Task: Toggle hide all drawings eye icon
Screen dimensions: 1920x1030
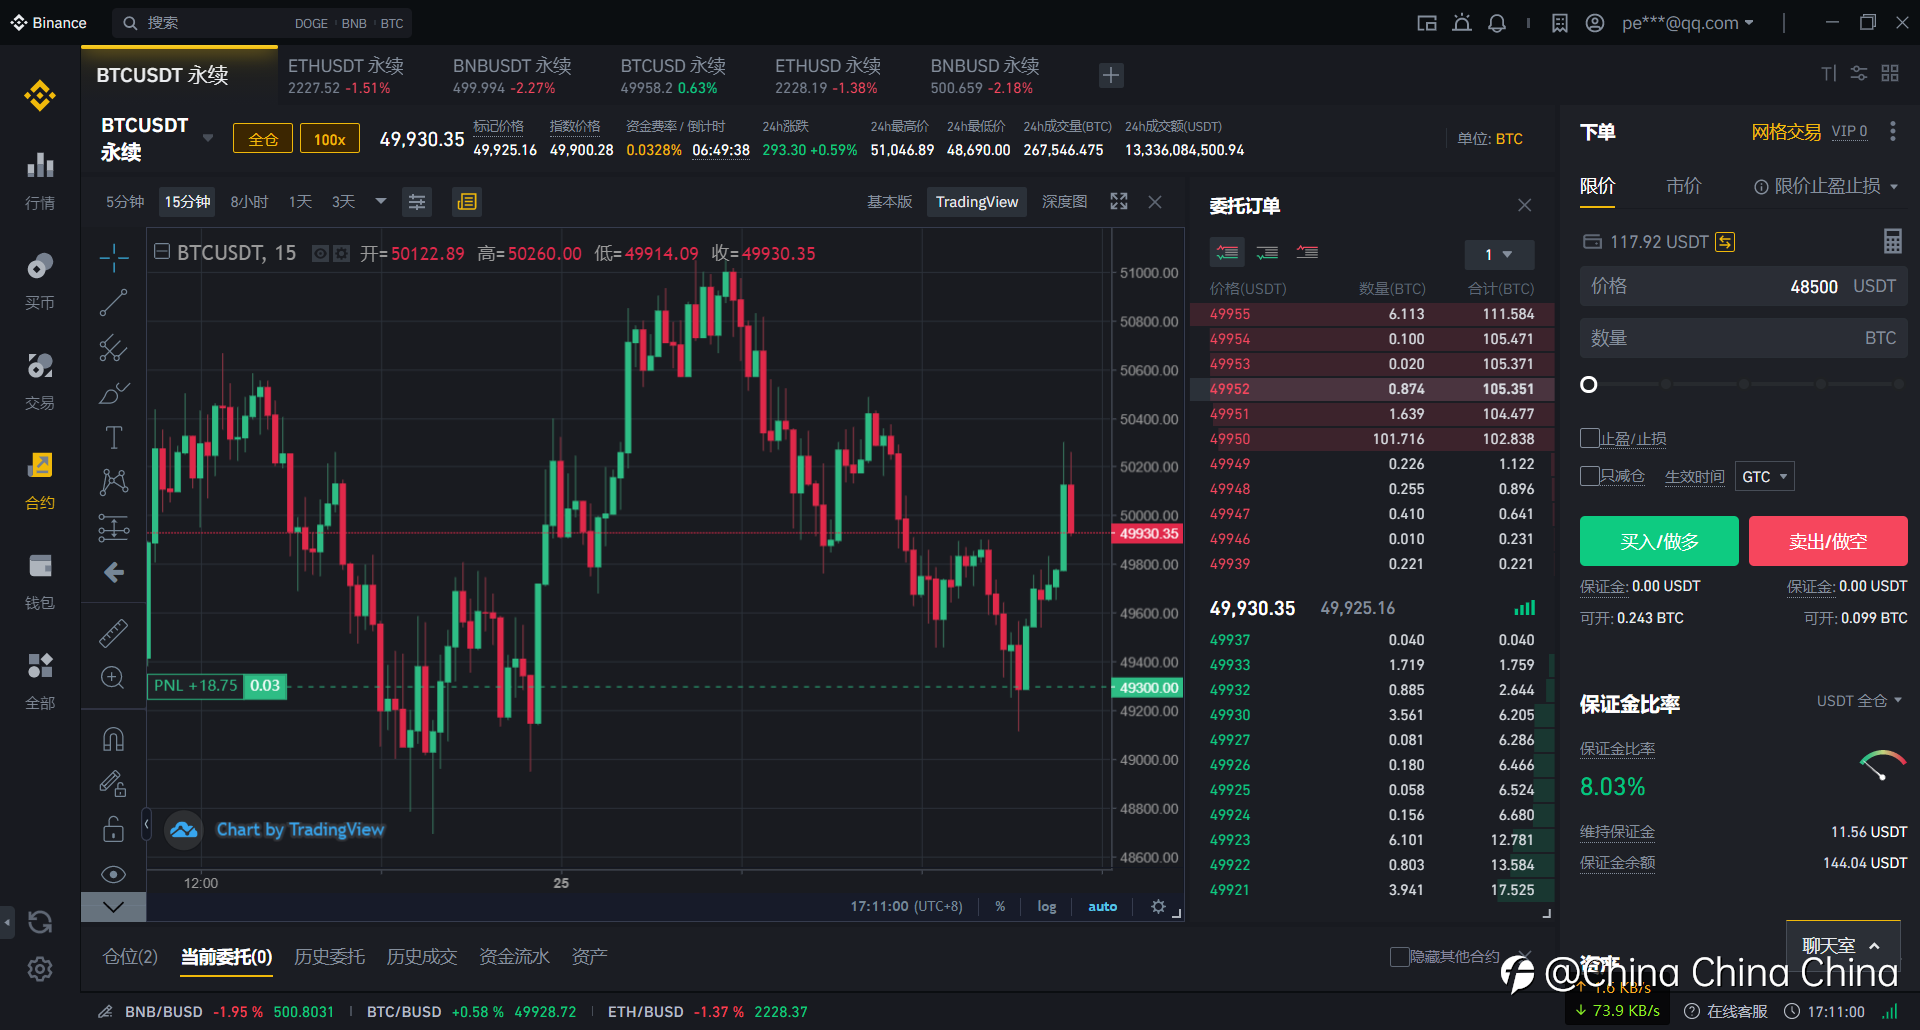Action: pos(114,874)
